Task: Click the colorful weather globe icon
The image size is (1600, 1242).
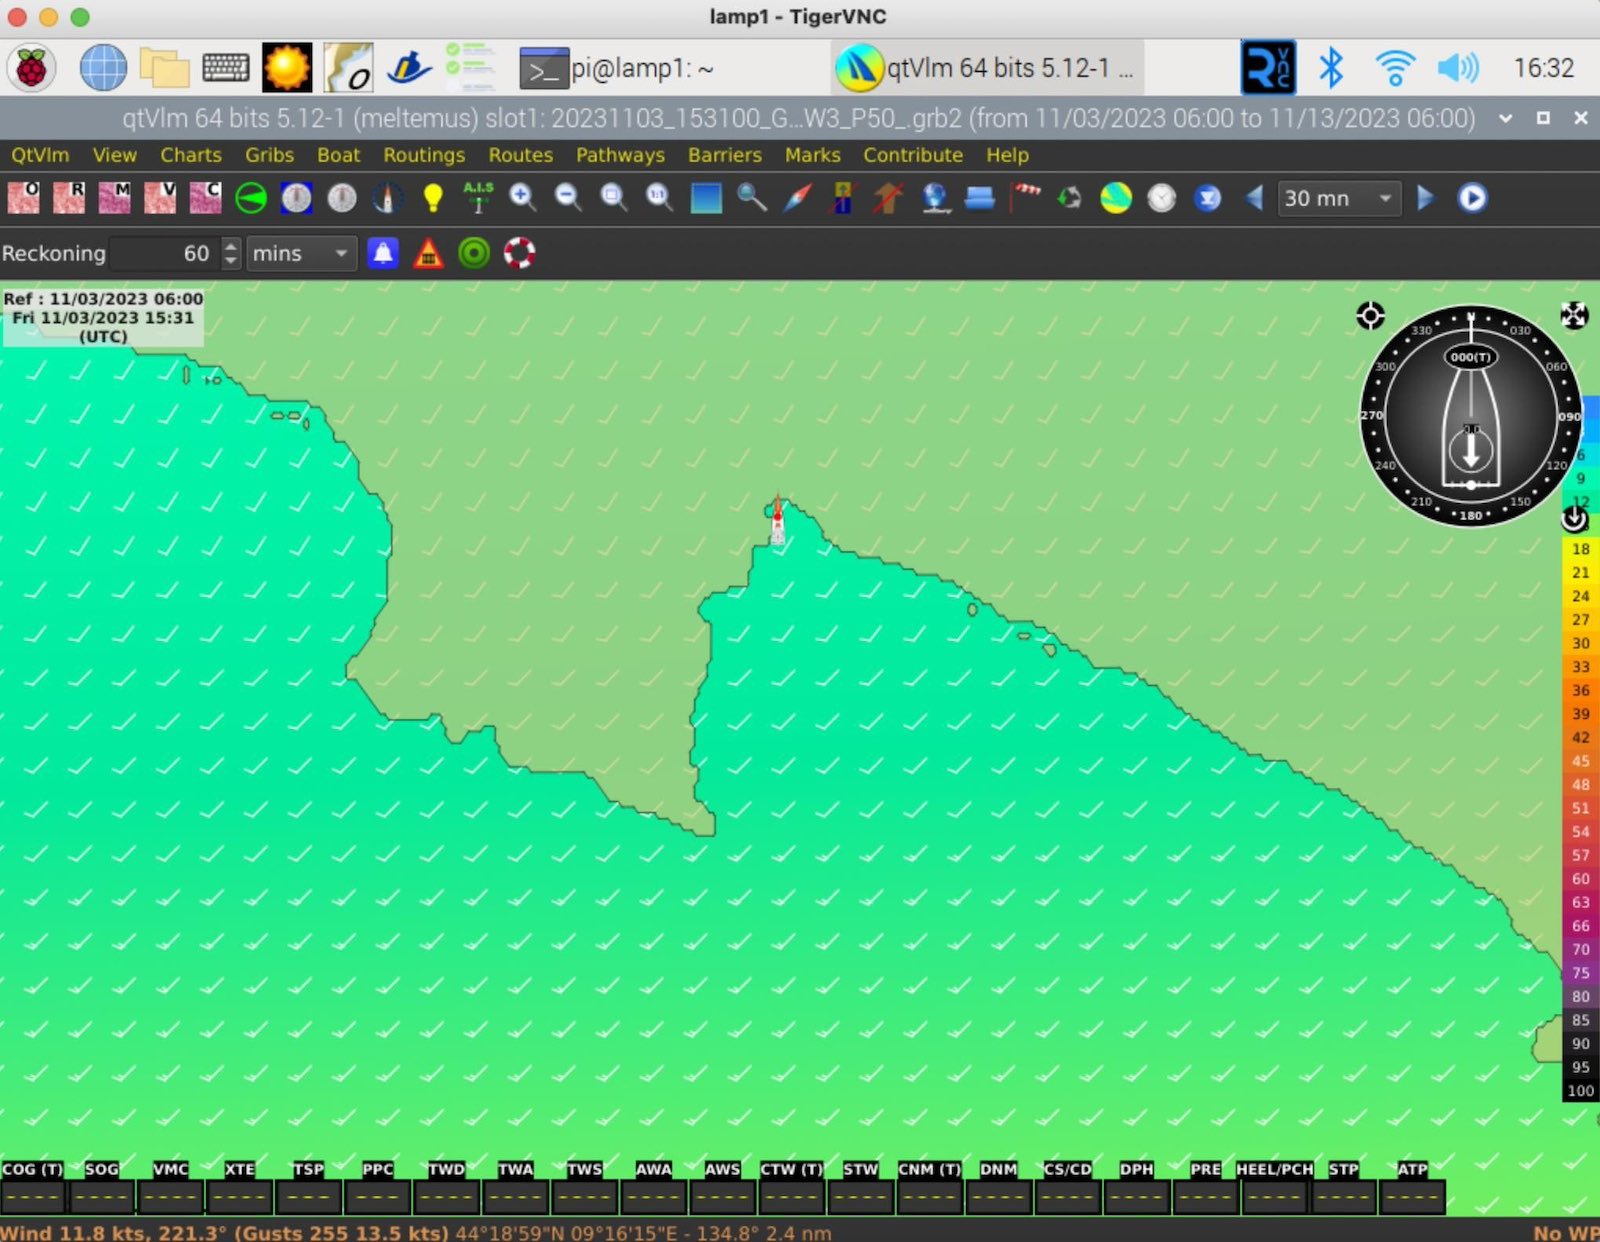Action: click(x=1116, y=198)
